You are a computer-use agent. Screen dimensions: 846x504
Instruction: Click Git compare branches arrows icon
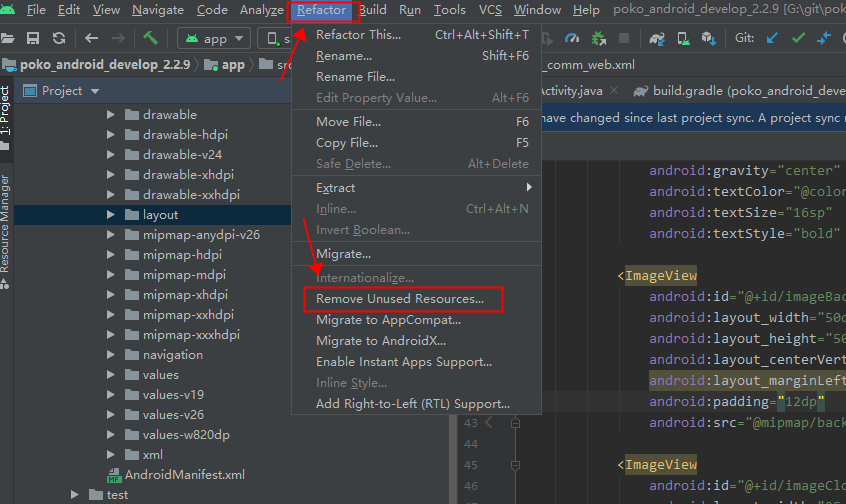(824, 38)
